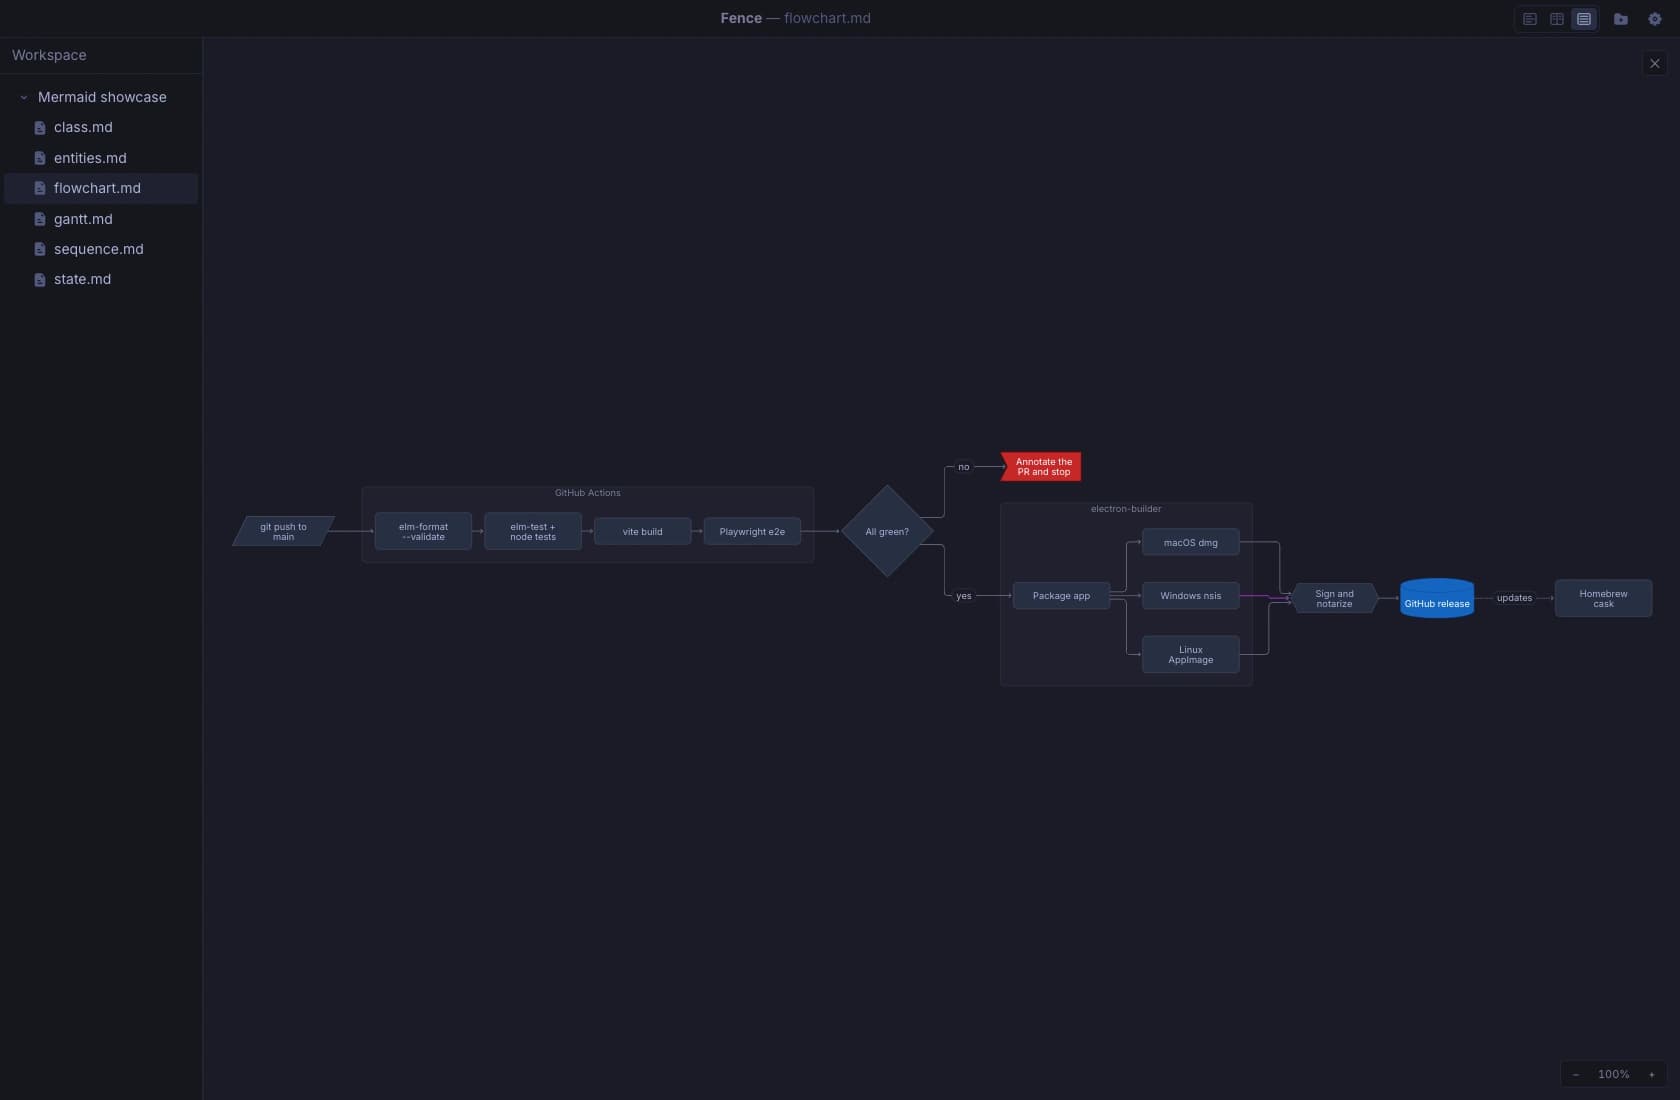The image size is (1680, 1100).
Task: Select the 'Linux AppImage' node
Action: pos(1191,654)
